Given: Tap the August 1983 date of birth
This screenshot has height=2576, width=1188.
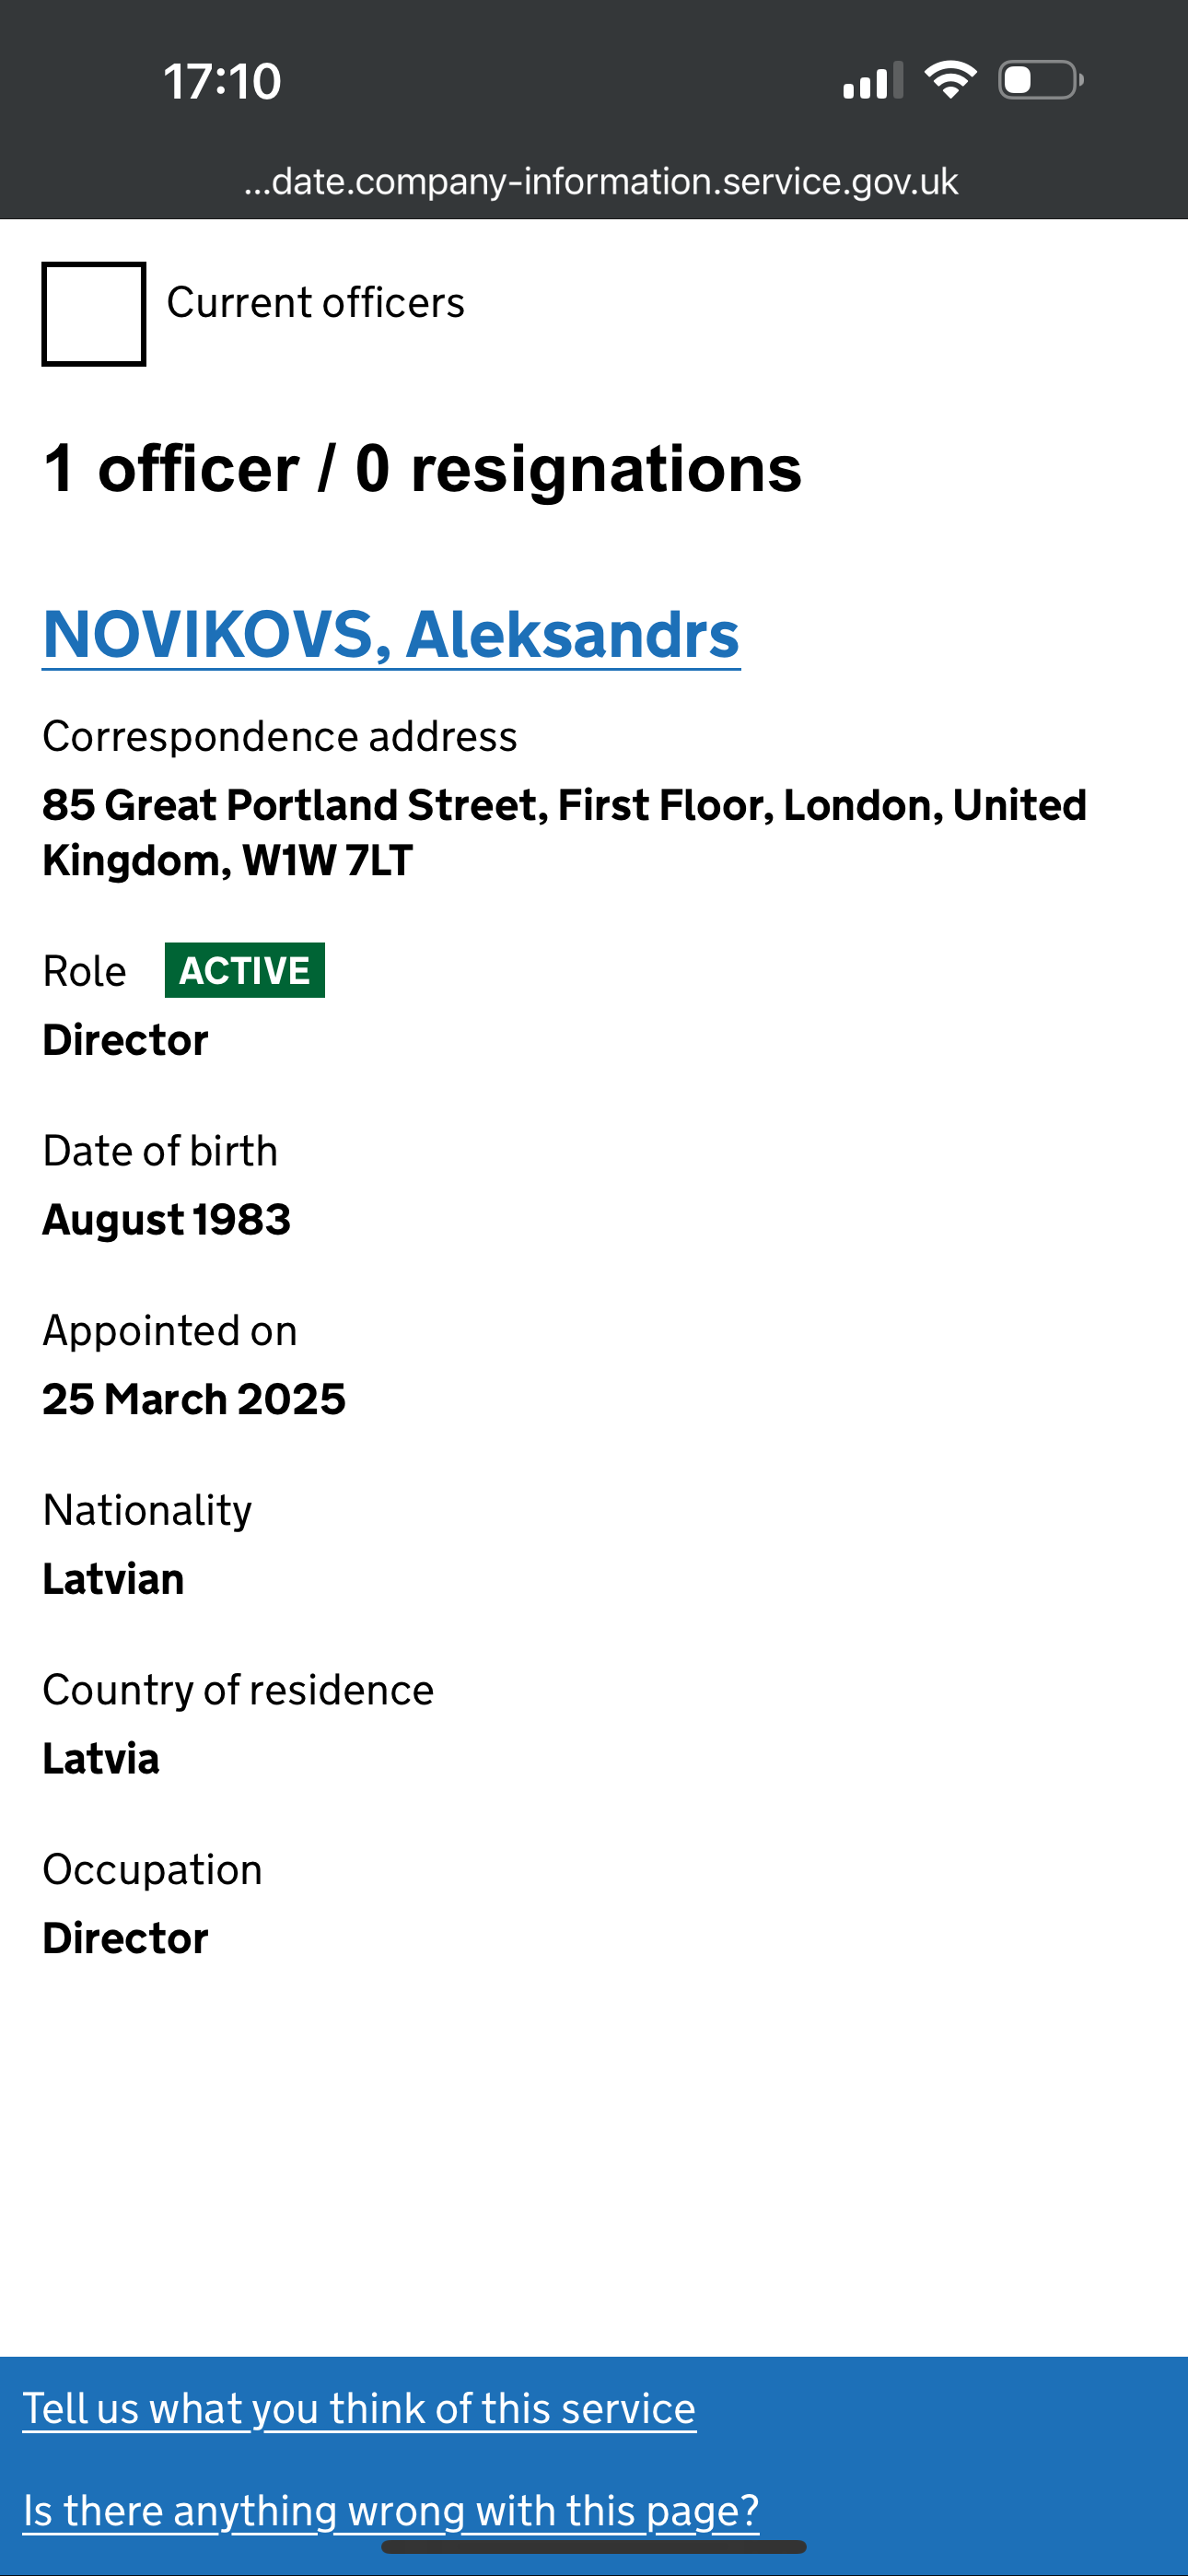Looking at the screenshot, I should [x=166, y=1219].
